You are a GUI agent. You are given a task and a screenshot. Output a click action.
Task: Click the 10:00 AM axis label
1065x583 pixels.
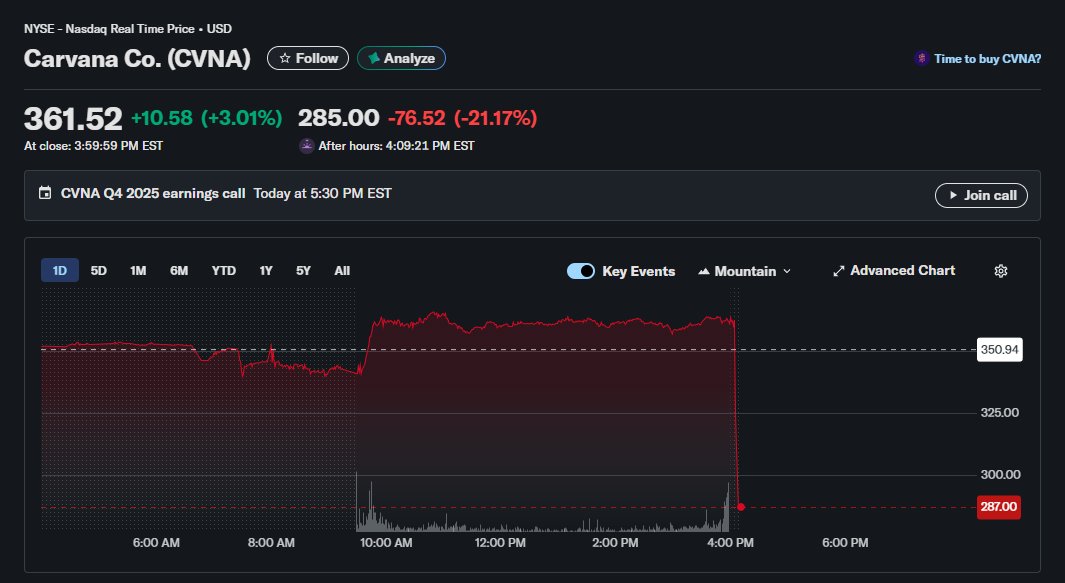(x=386, y=543)
